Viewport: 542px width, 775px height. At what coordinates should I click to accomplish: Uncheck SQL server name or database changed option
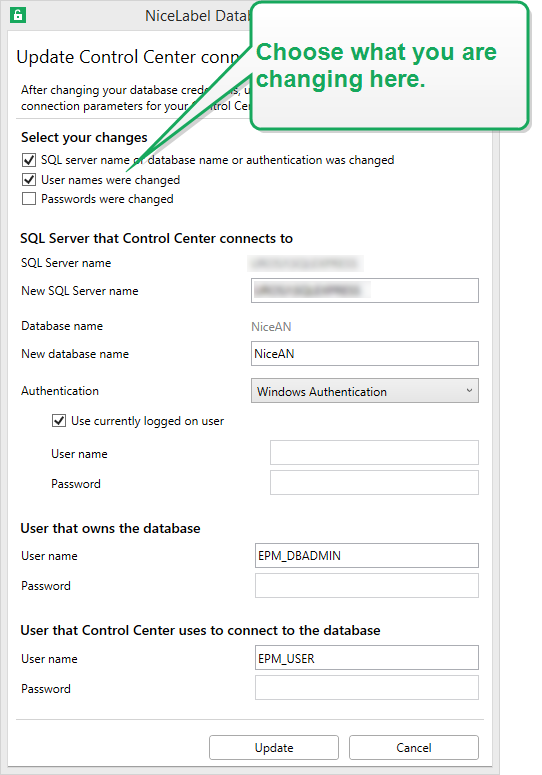29,160
